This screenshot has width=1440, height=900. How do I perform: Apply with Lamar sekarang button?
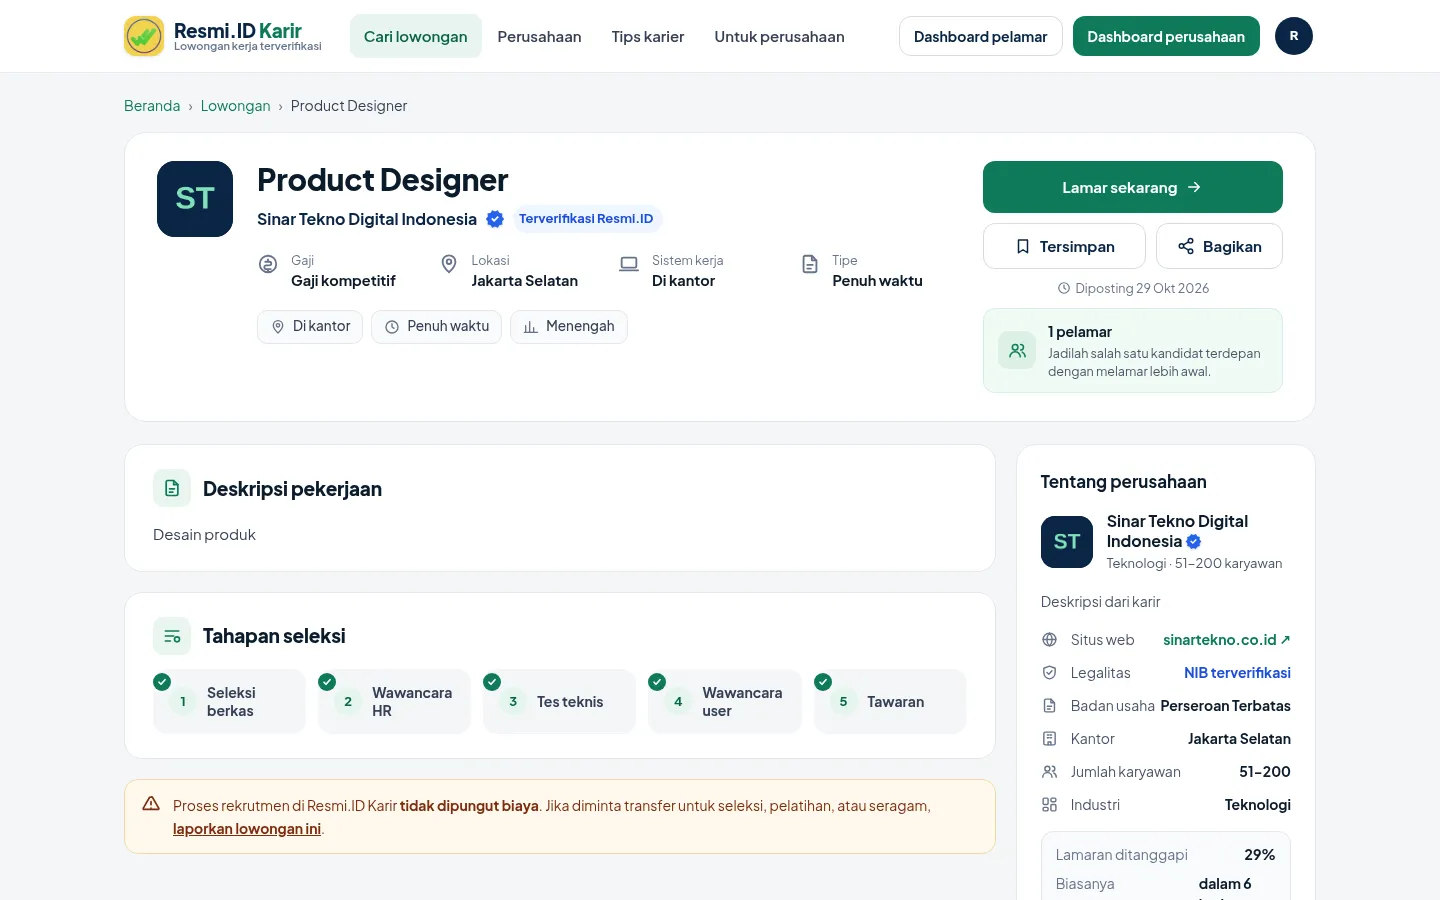(x=1133, y=187)
